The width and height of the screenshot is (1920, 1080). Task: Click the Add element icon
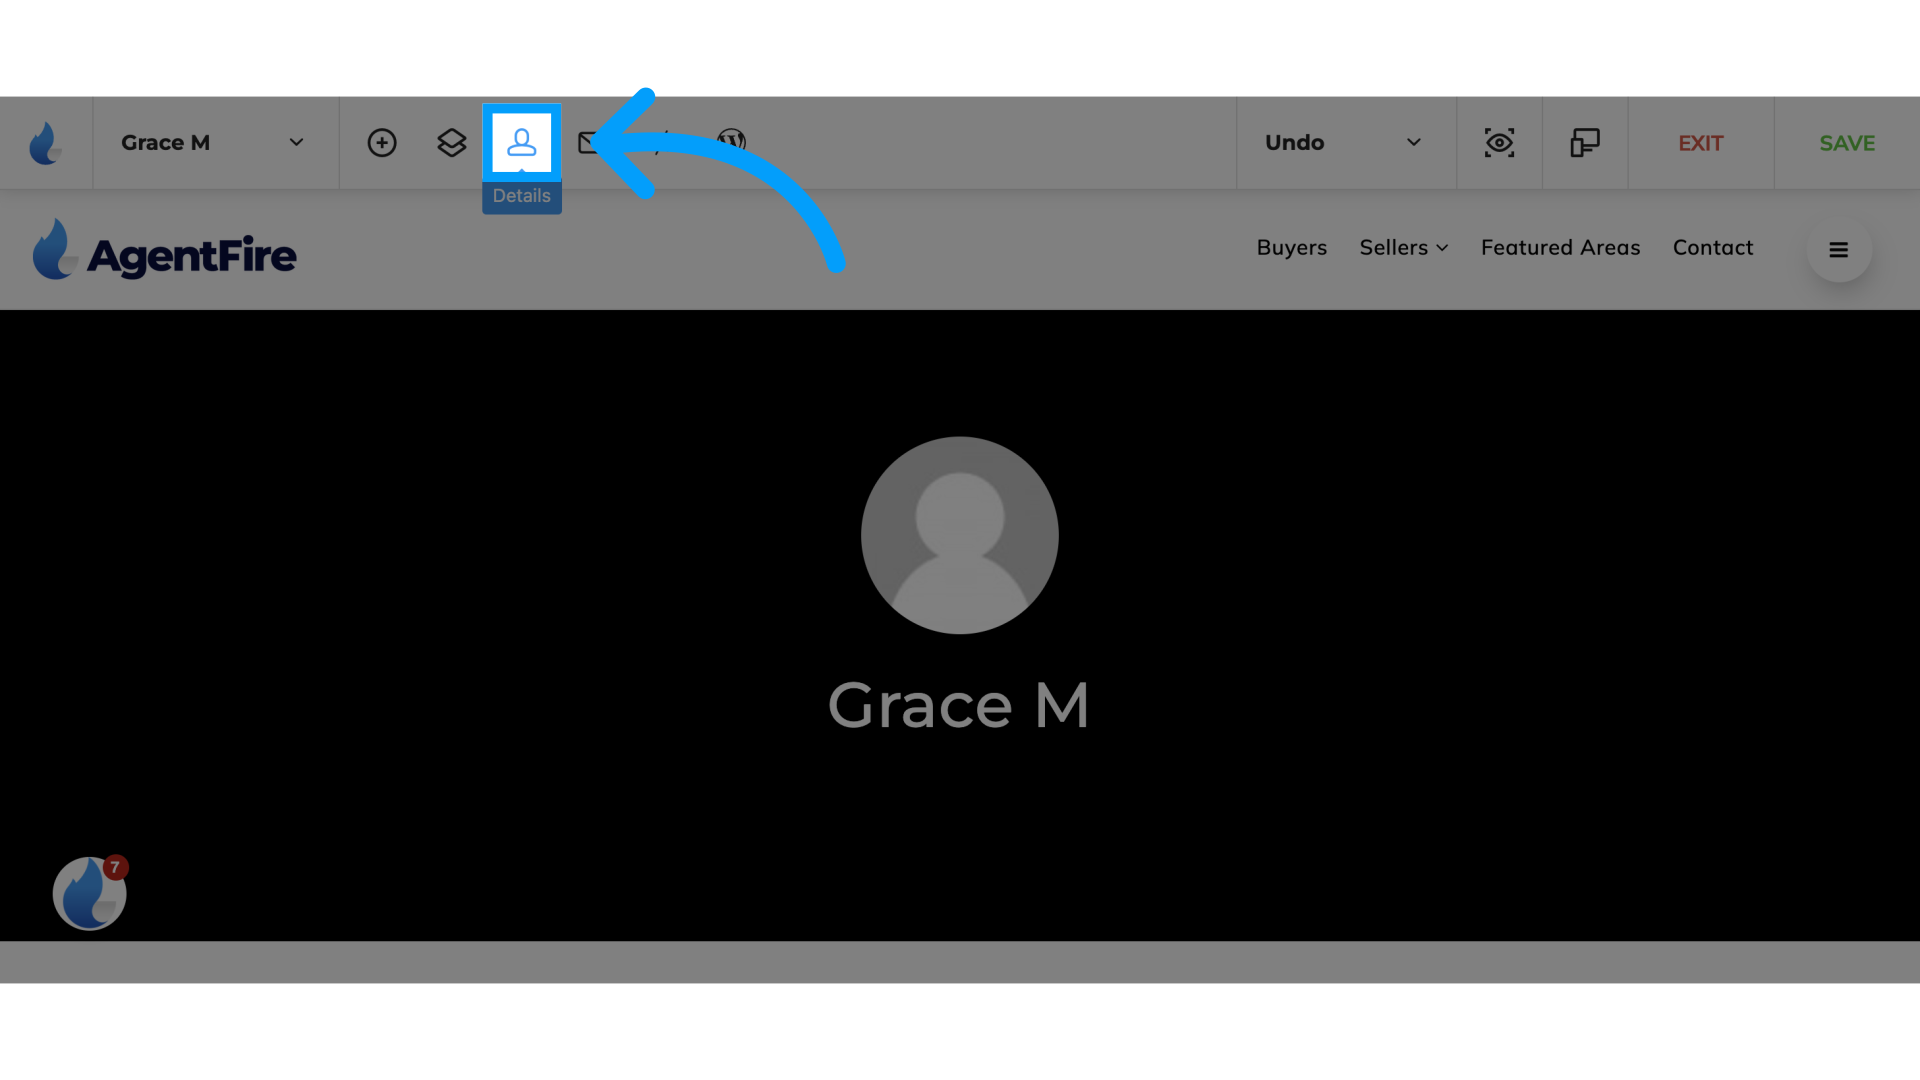(x=382, y=142)
